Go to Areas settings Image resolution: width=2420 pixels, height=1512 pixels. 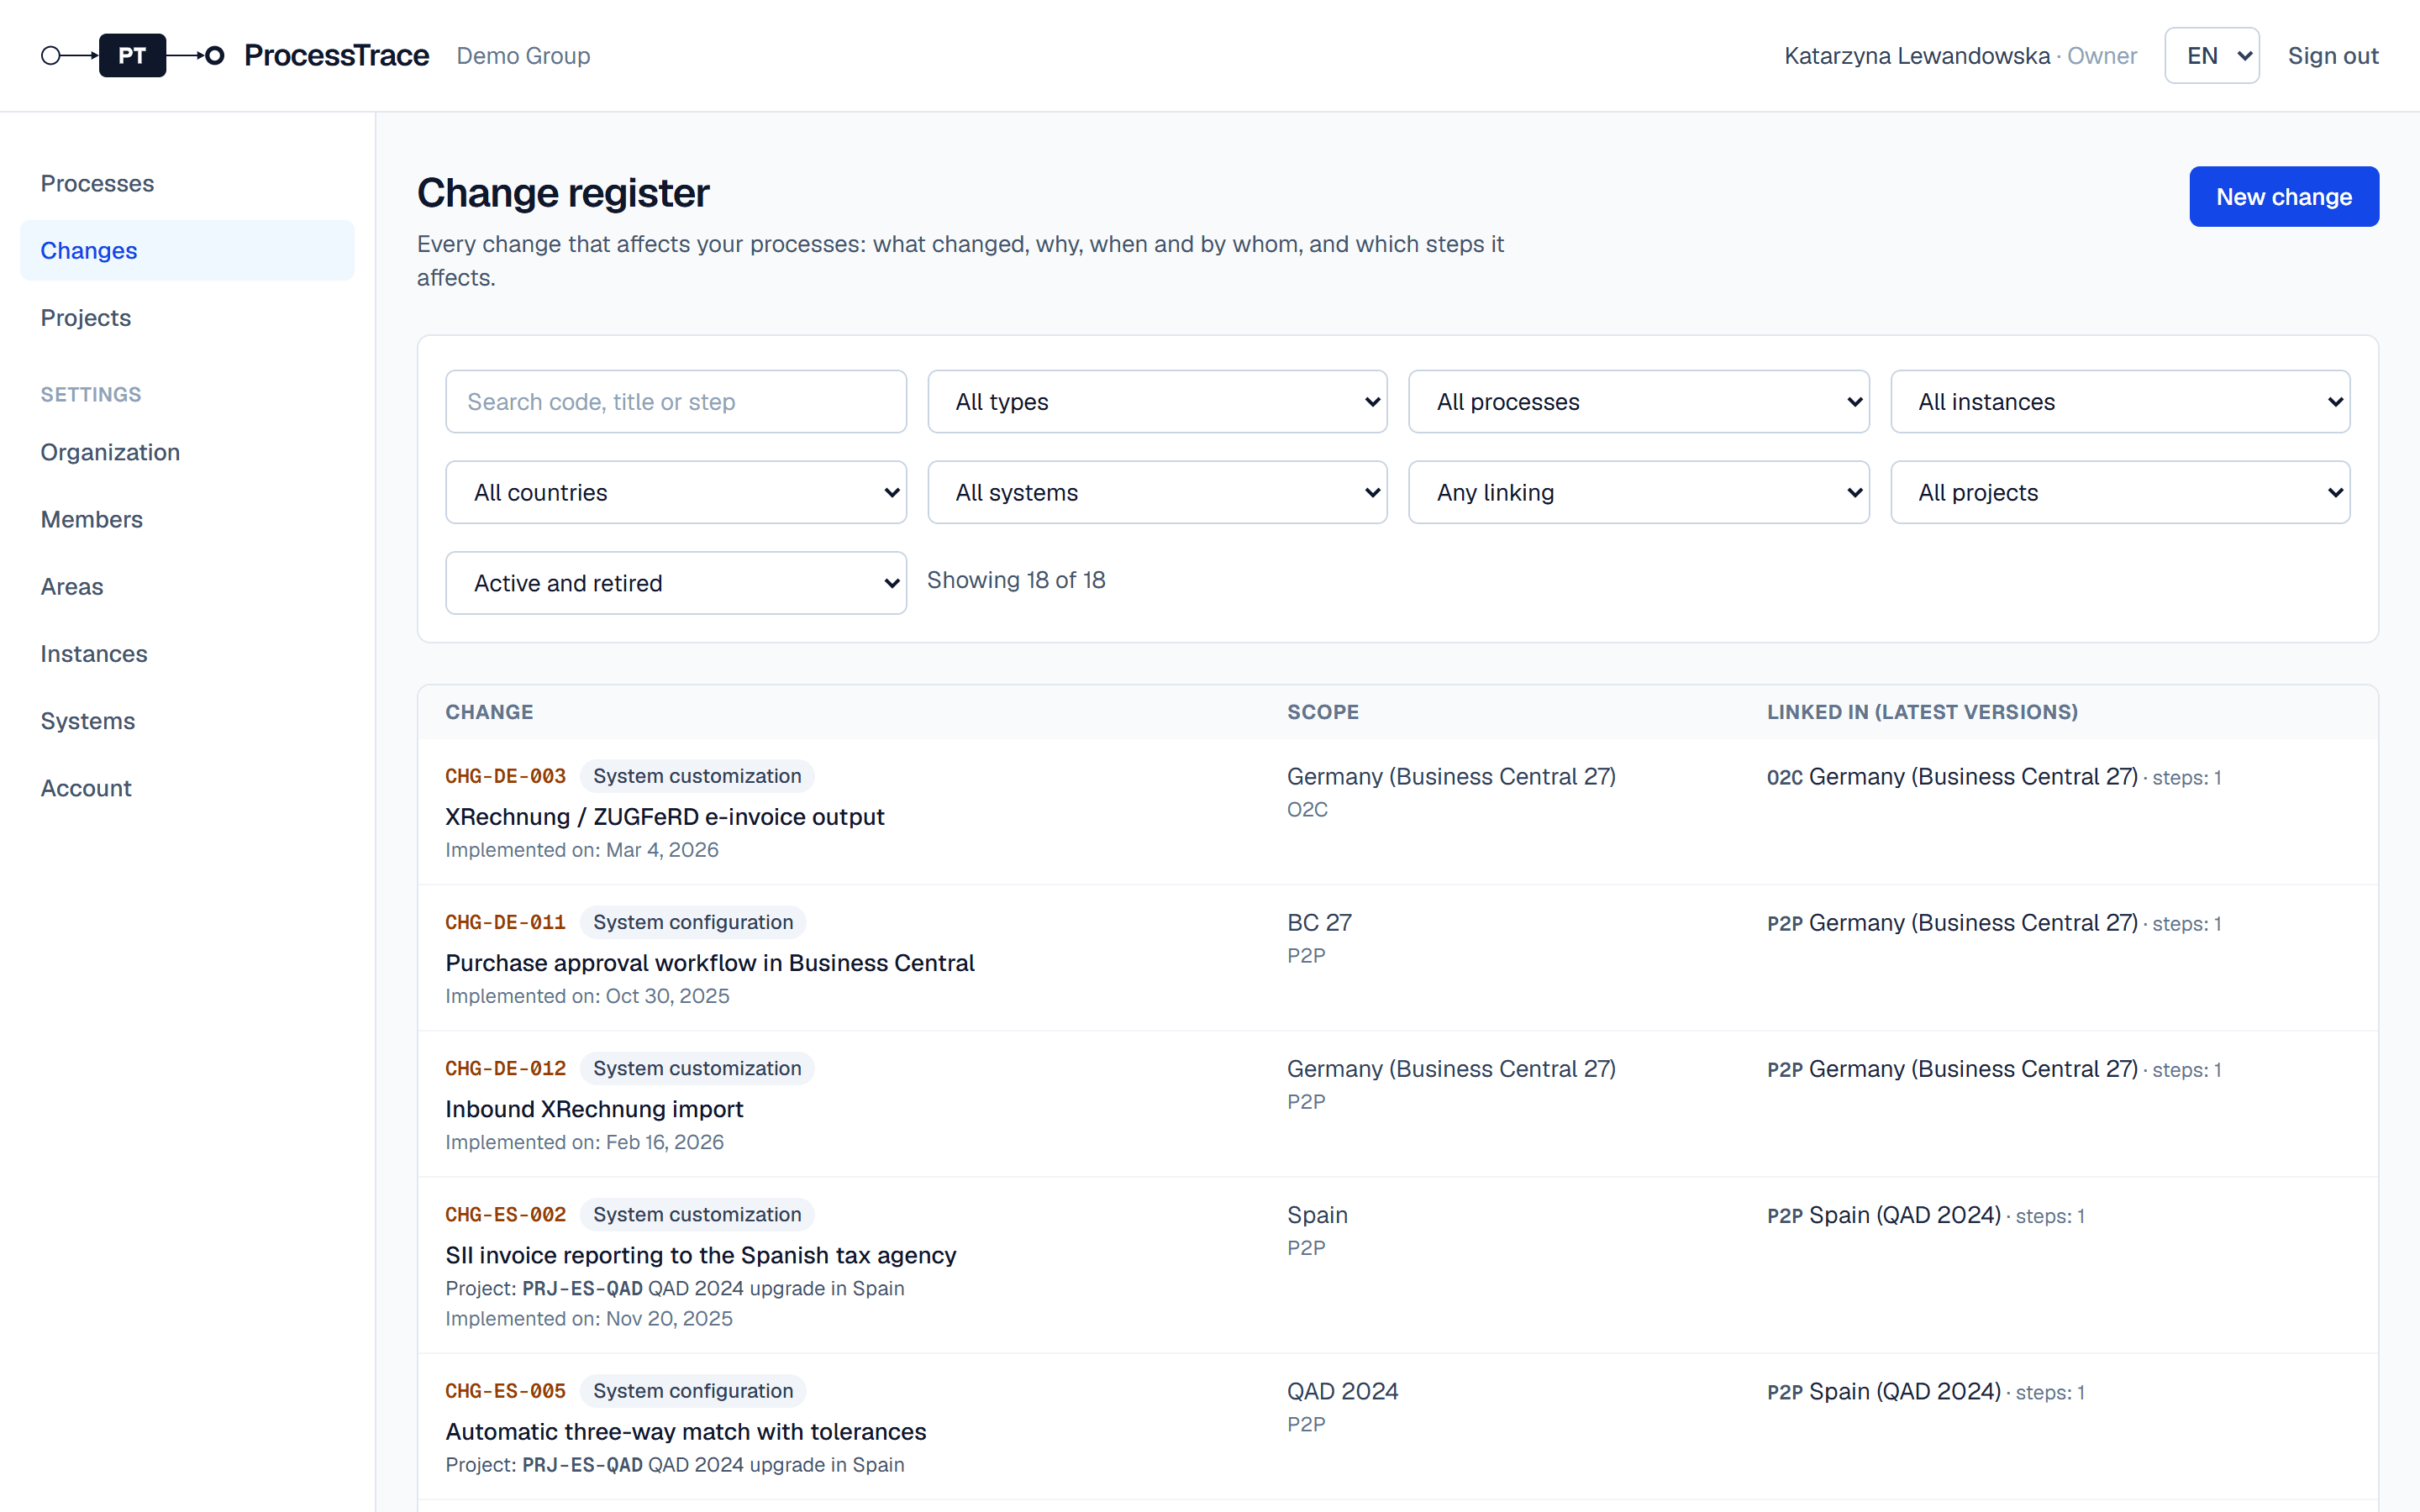[187, 586]
